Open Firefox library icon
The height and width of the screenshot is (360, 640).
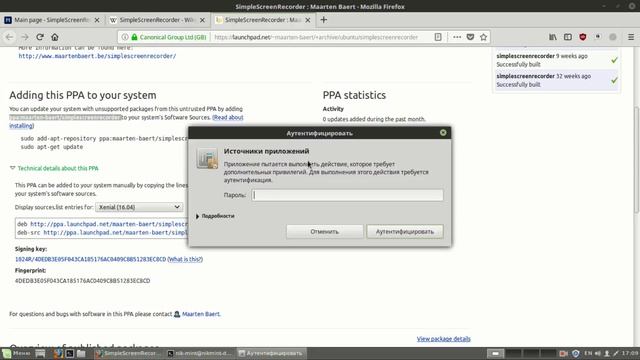click(553, 37)
